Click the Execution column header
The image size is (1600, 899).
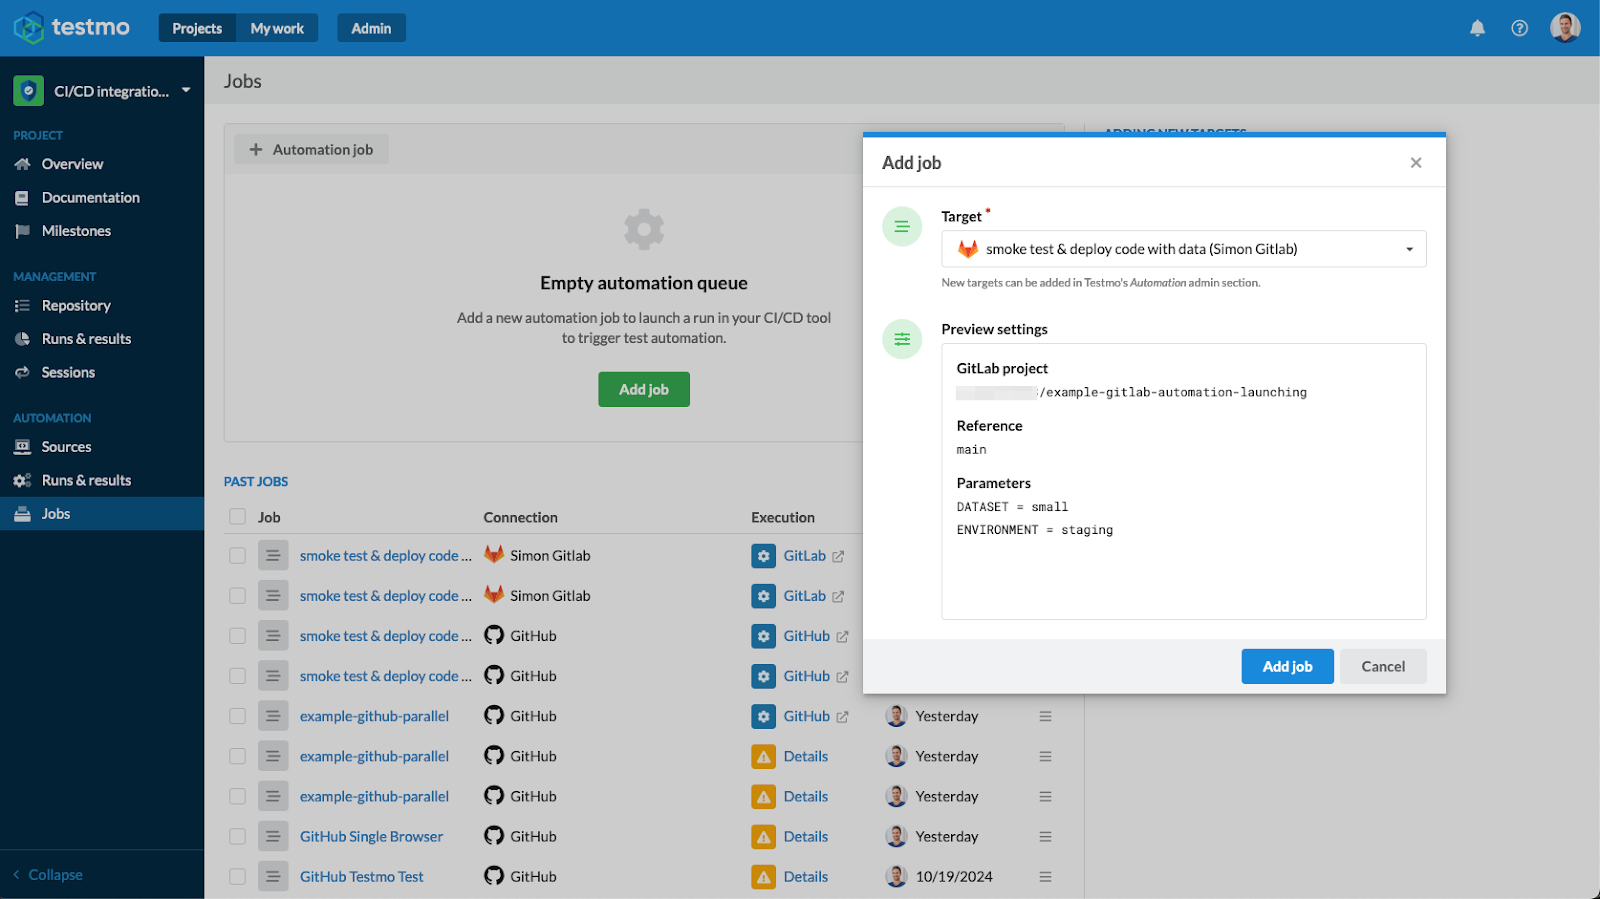783,517
